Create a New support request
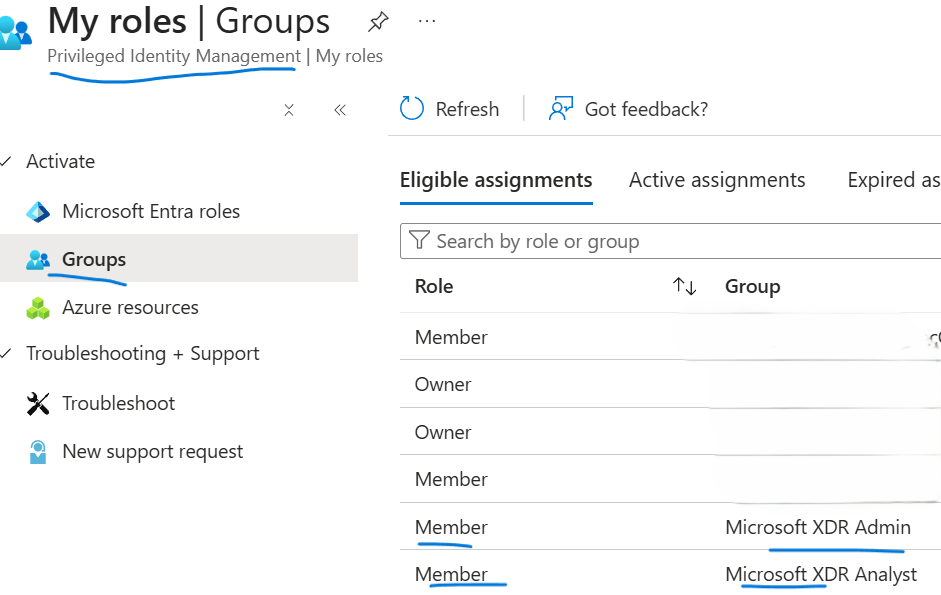This screenshot has width=941, height=595. pos(152,452)
